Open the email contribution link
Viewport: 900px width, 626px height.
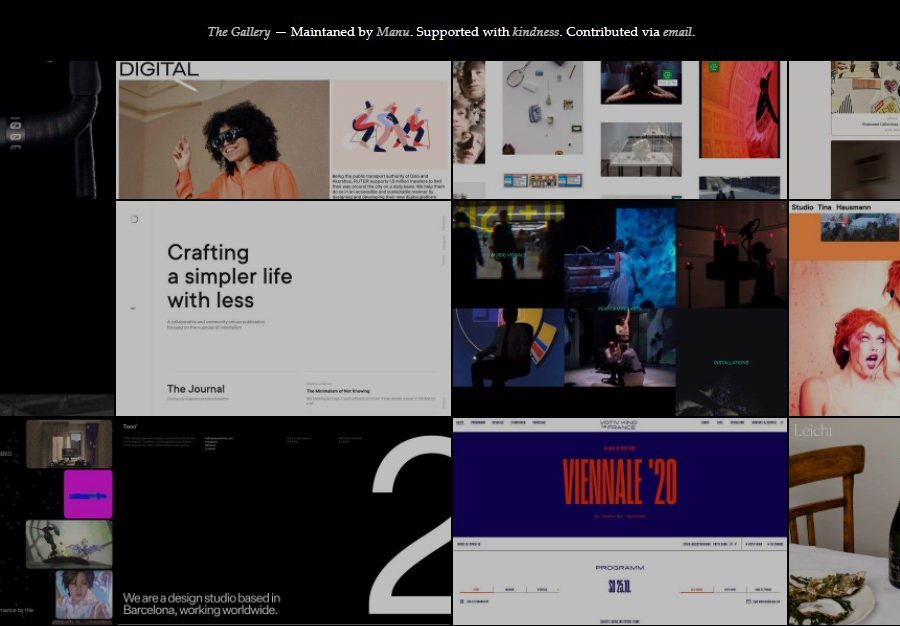click(677, 32)
